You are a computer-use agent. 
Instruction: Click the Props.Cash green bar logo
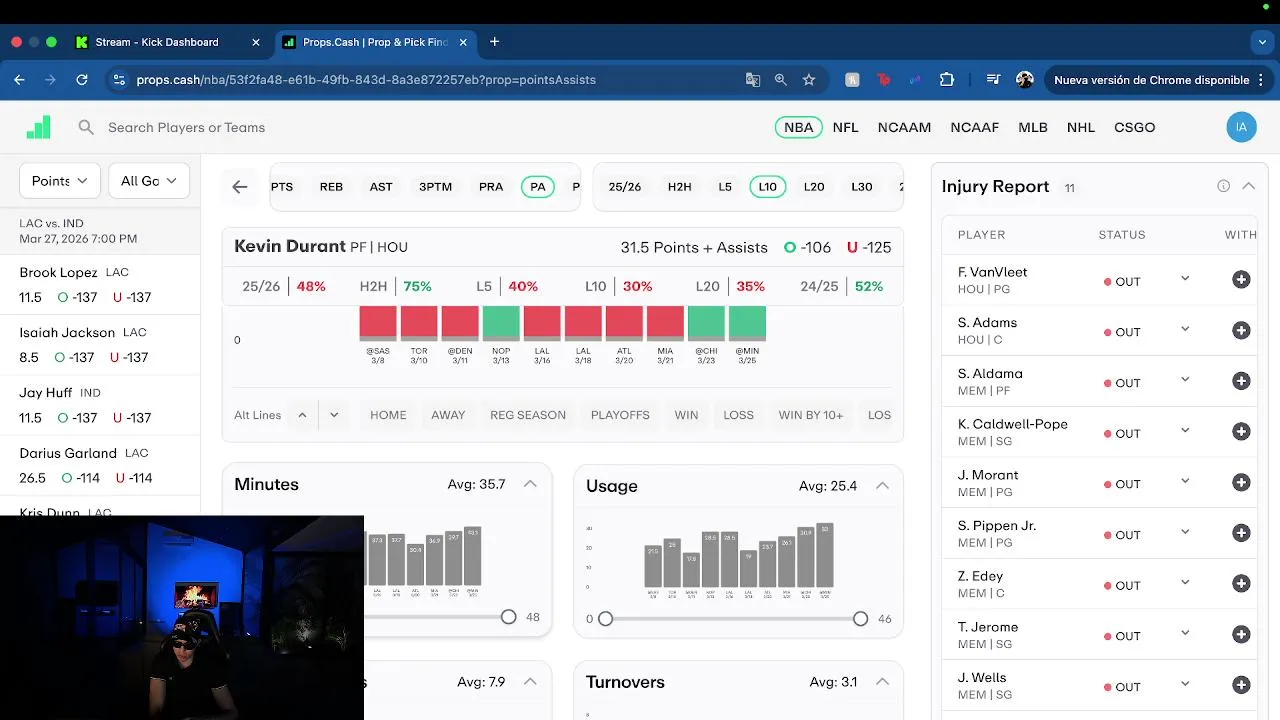[x=38, y=127]
